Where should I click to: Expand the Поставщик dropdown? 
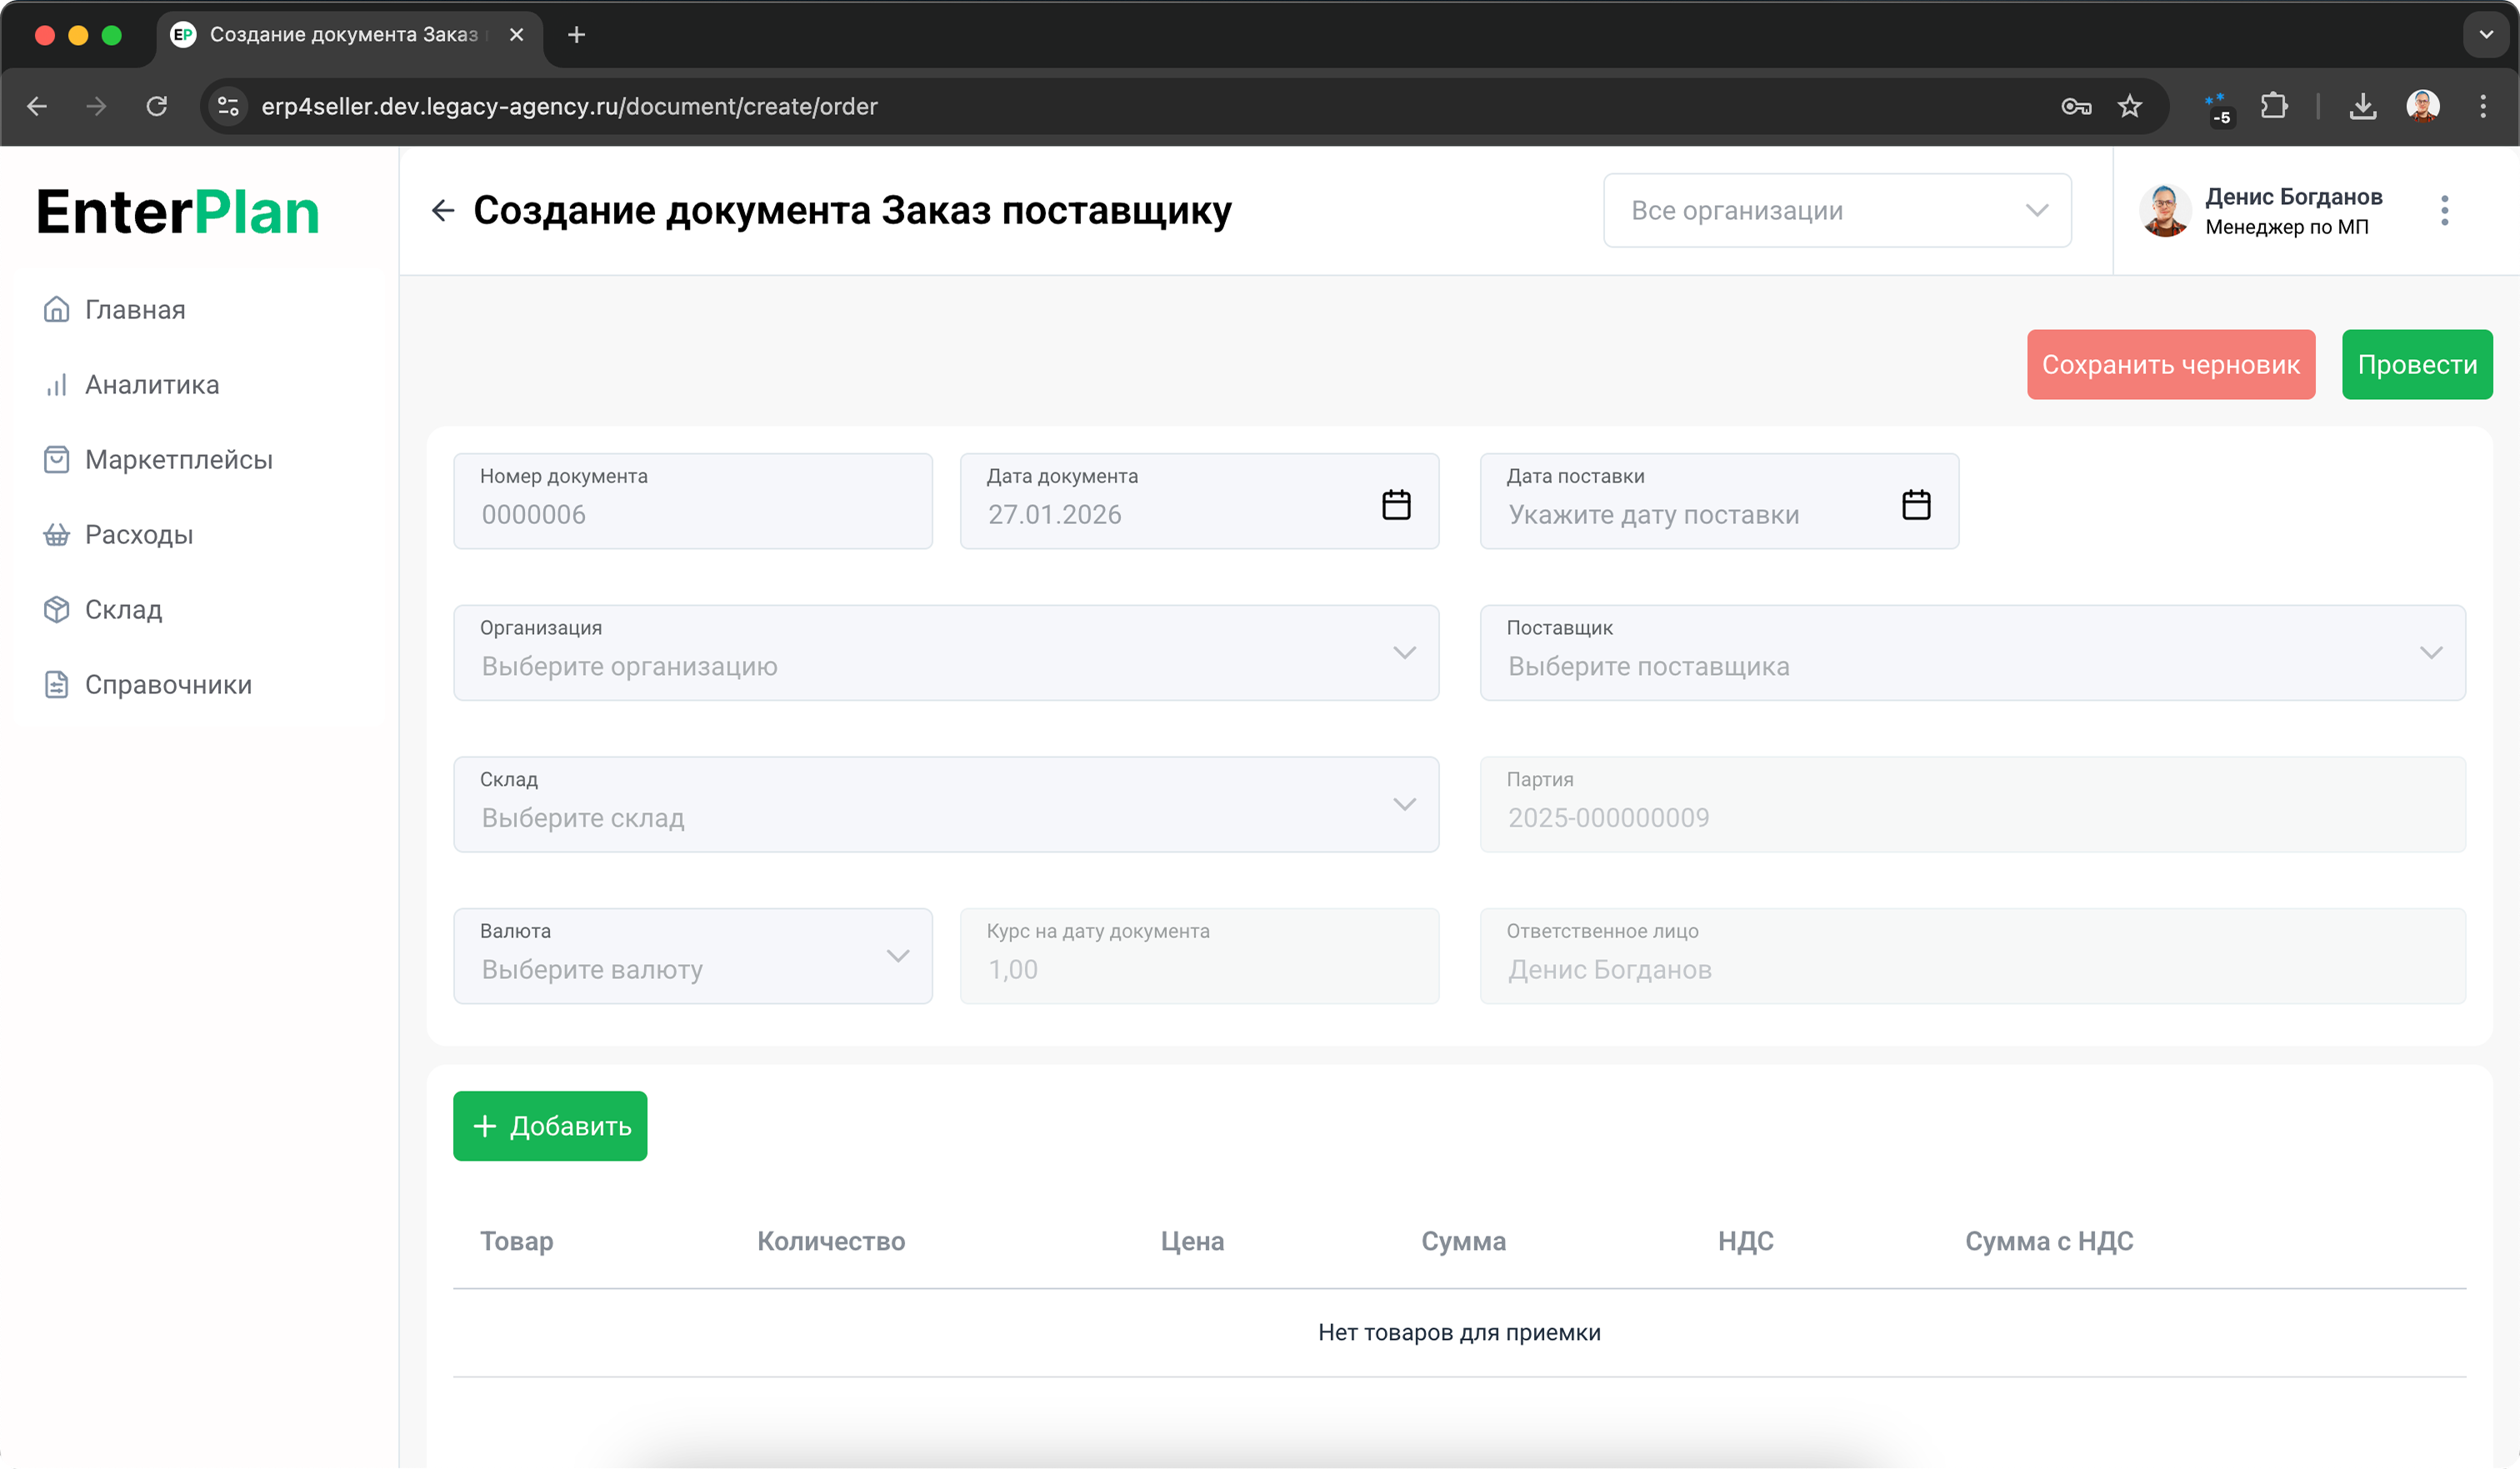[x=1971, y=652]
